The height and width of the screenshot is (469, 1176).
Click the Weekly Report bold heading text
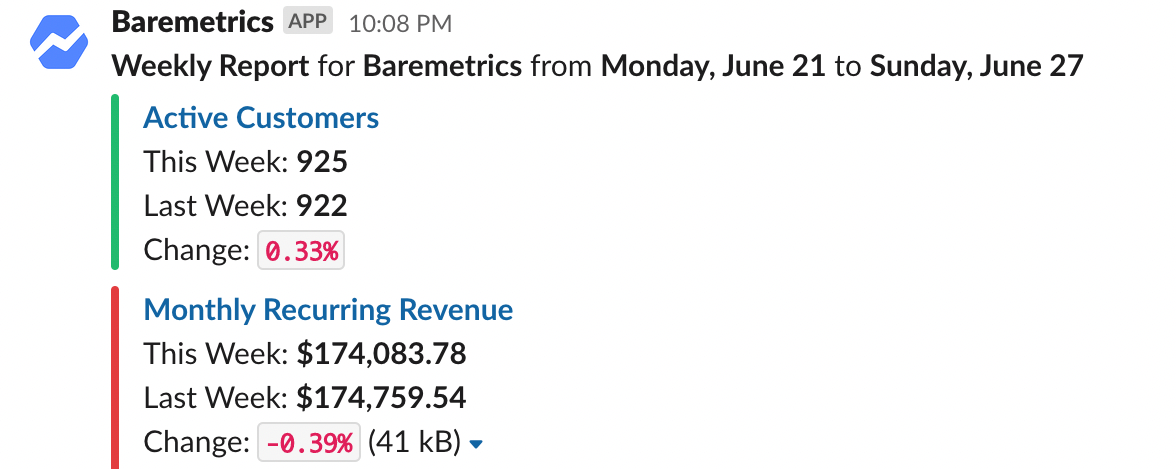click(211, 66)
